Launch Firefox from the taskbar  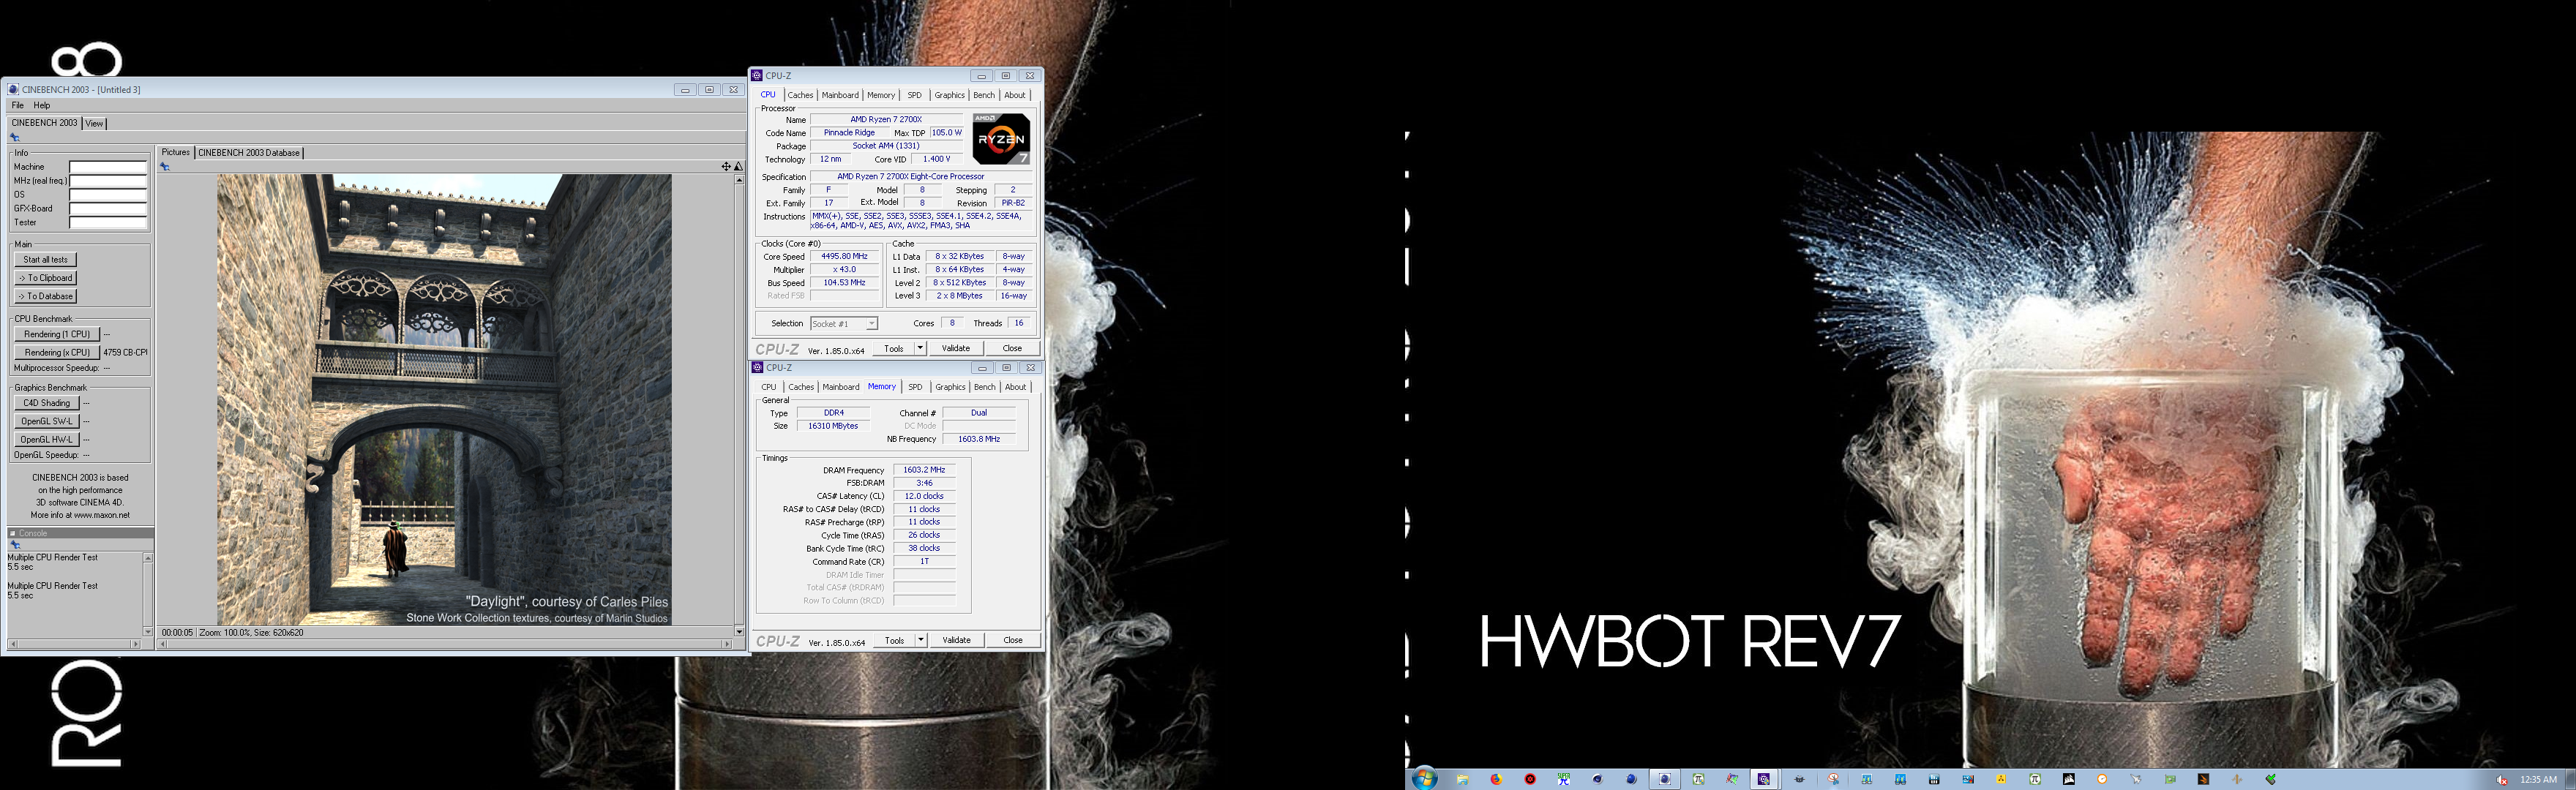(x=1496, y=779)
